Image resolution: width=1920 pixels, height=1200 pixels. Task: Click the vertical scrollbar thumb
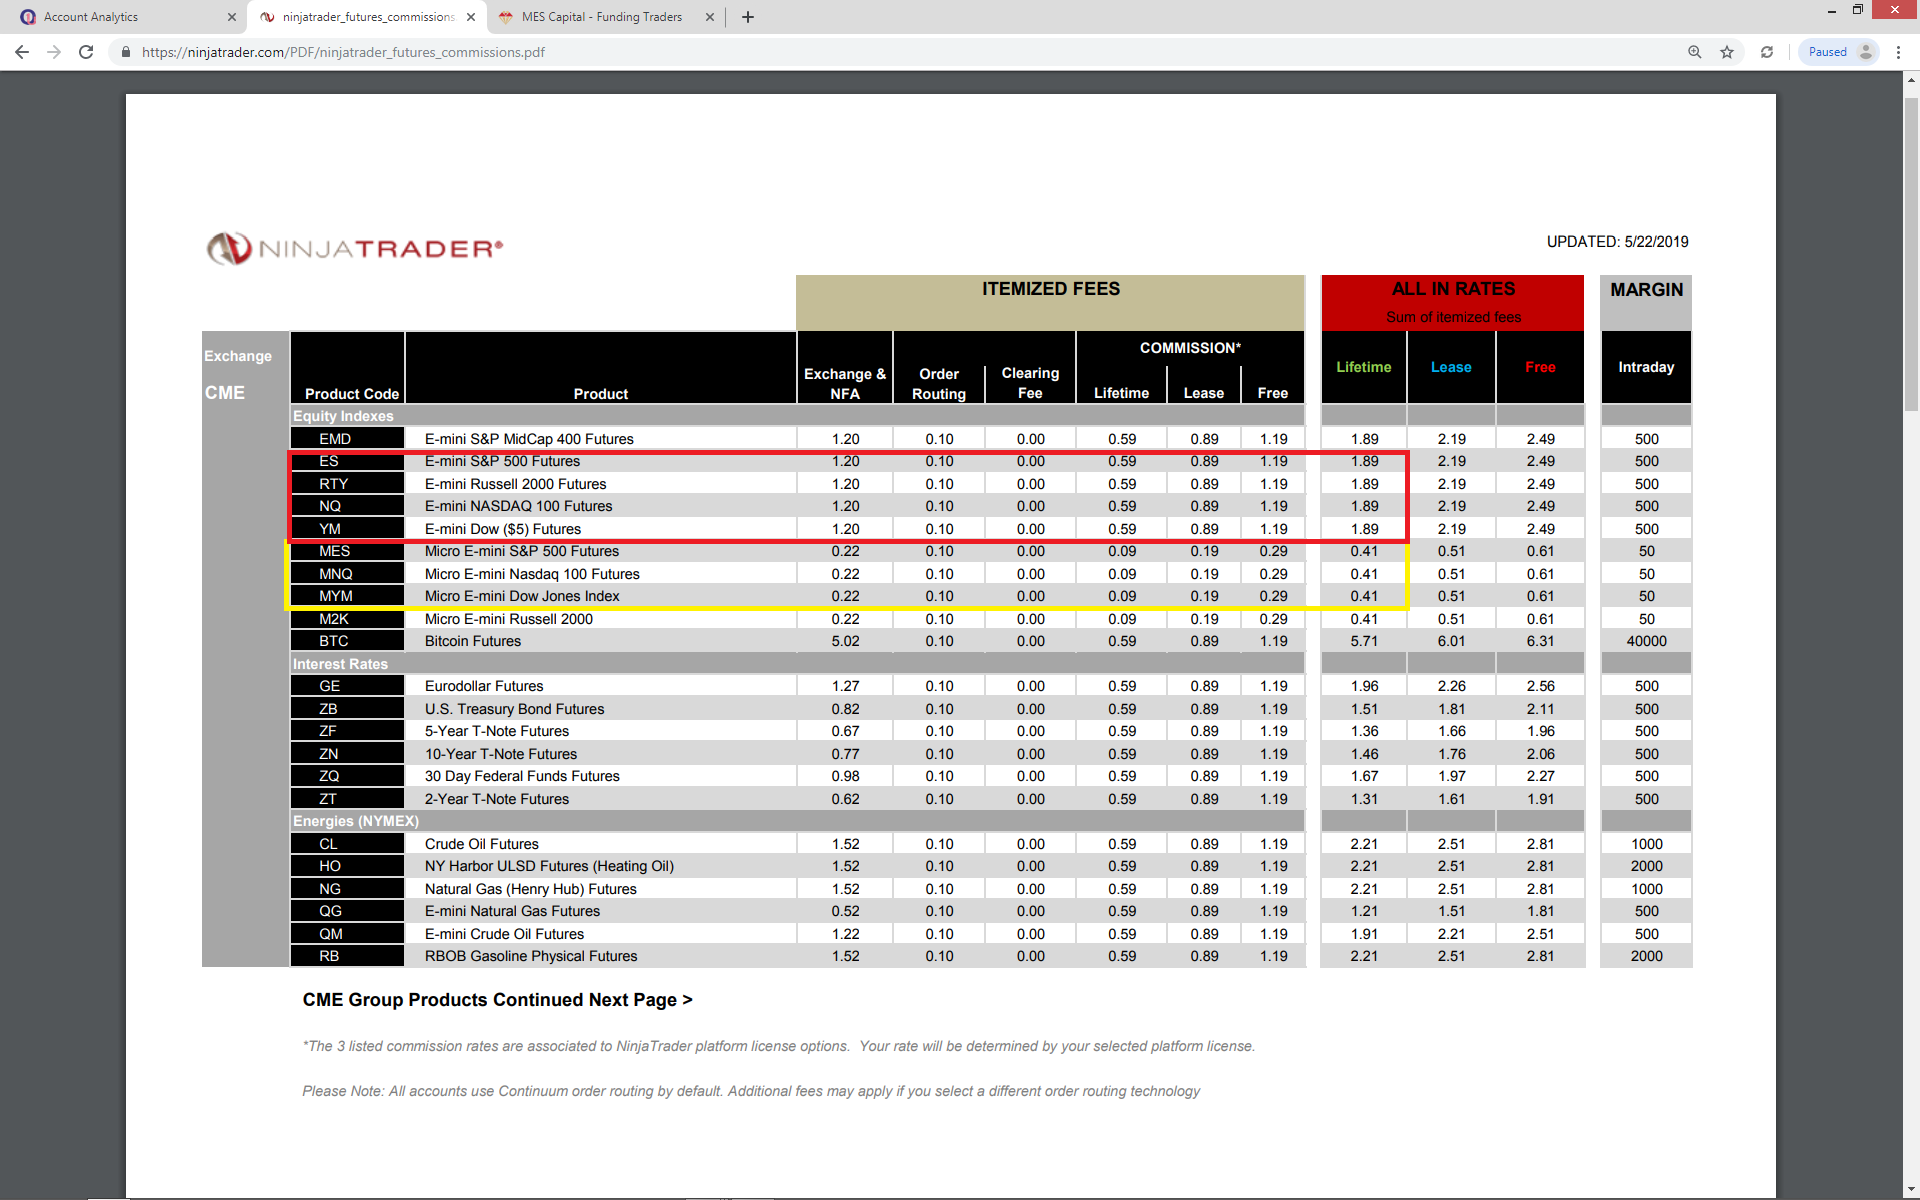[x=1912, y=255]
